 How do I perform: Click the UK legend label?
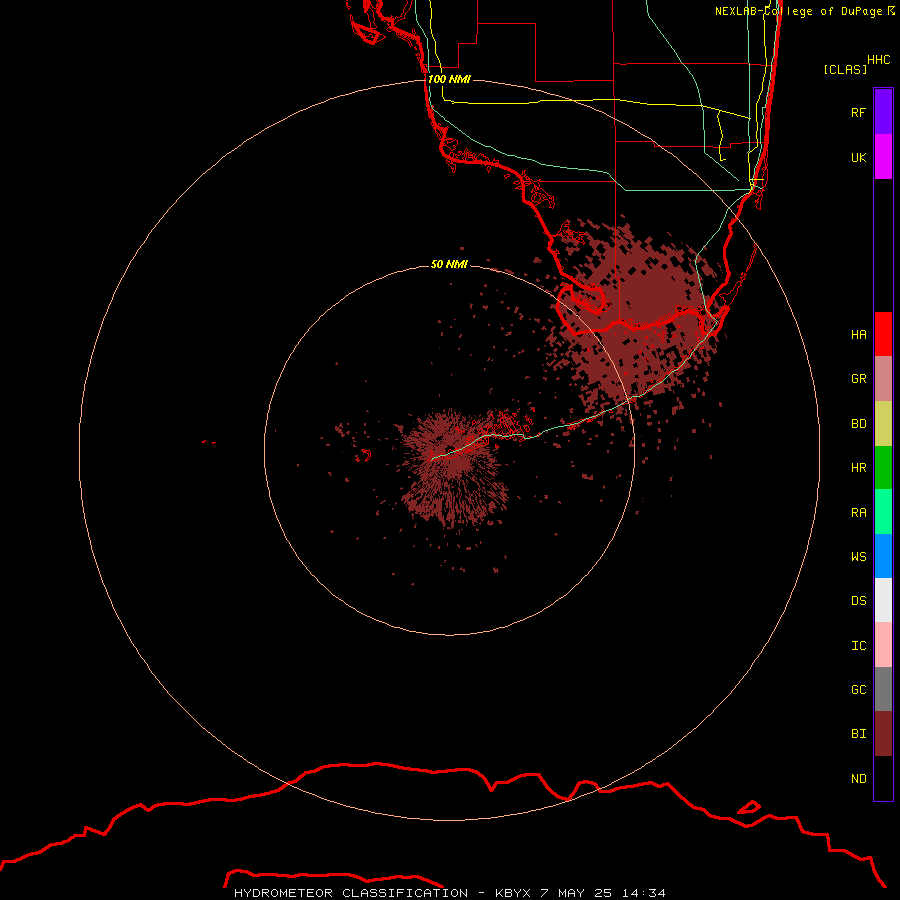(858, 157)
